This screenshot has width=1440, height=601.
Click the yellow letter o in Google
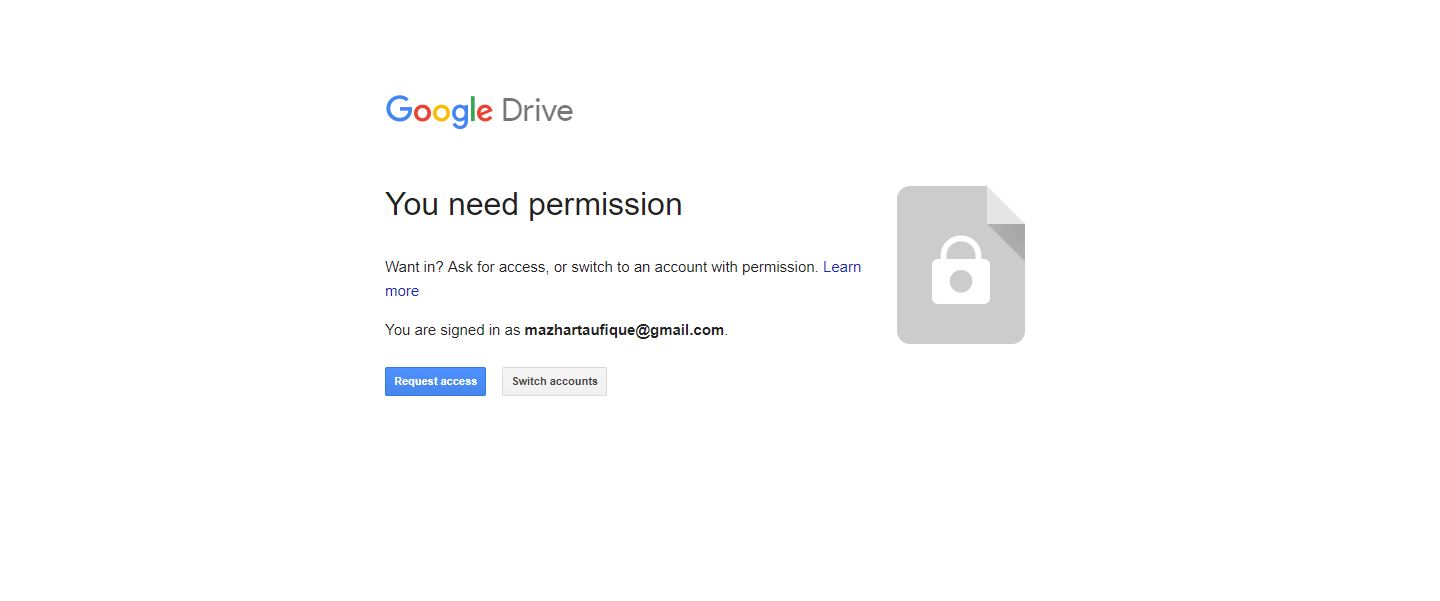pyautogui.click(x=443, y=113)
